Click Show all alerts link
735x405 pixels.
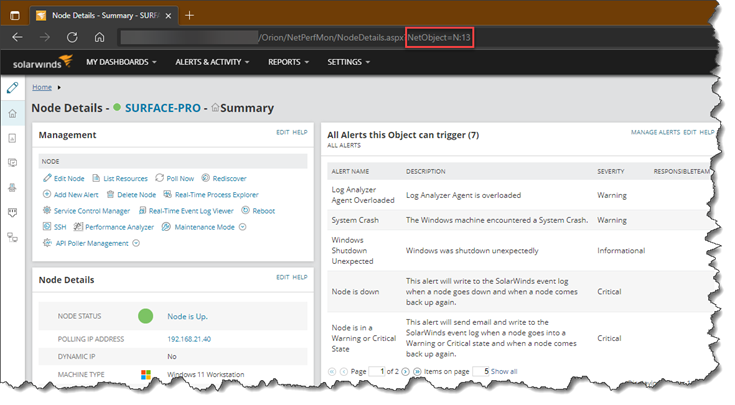[x=504, y=371]
